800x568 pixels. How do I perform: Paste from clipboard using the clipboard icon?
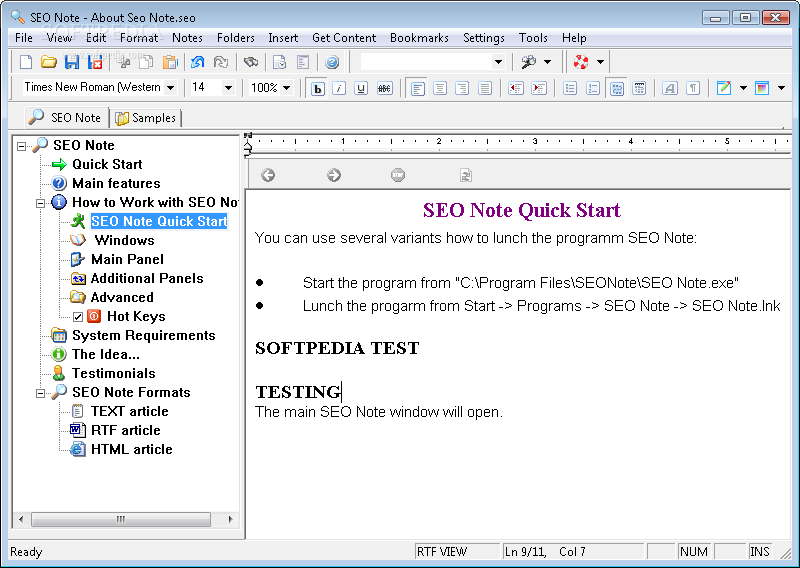point(170,62)
